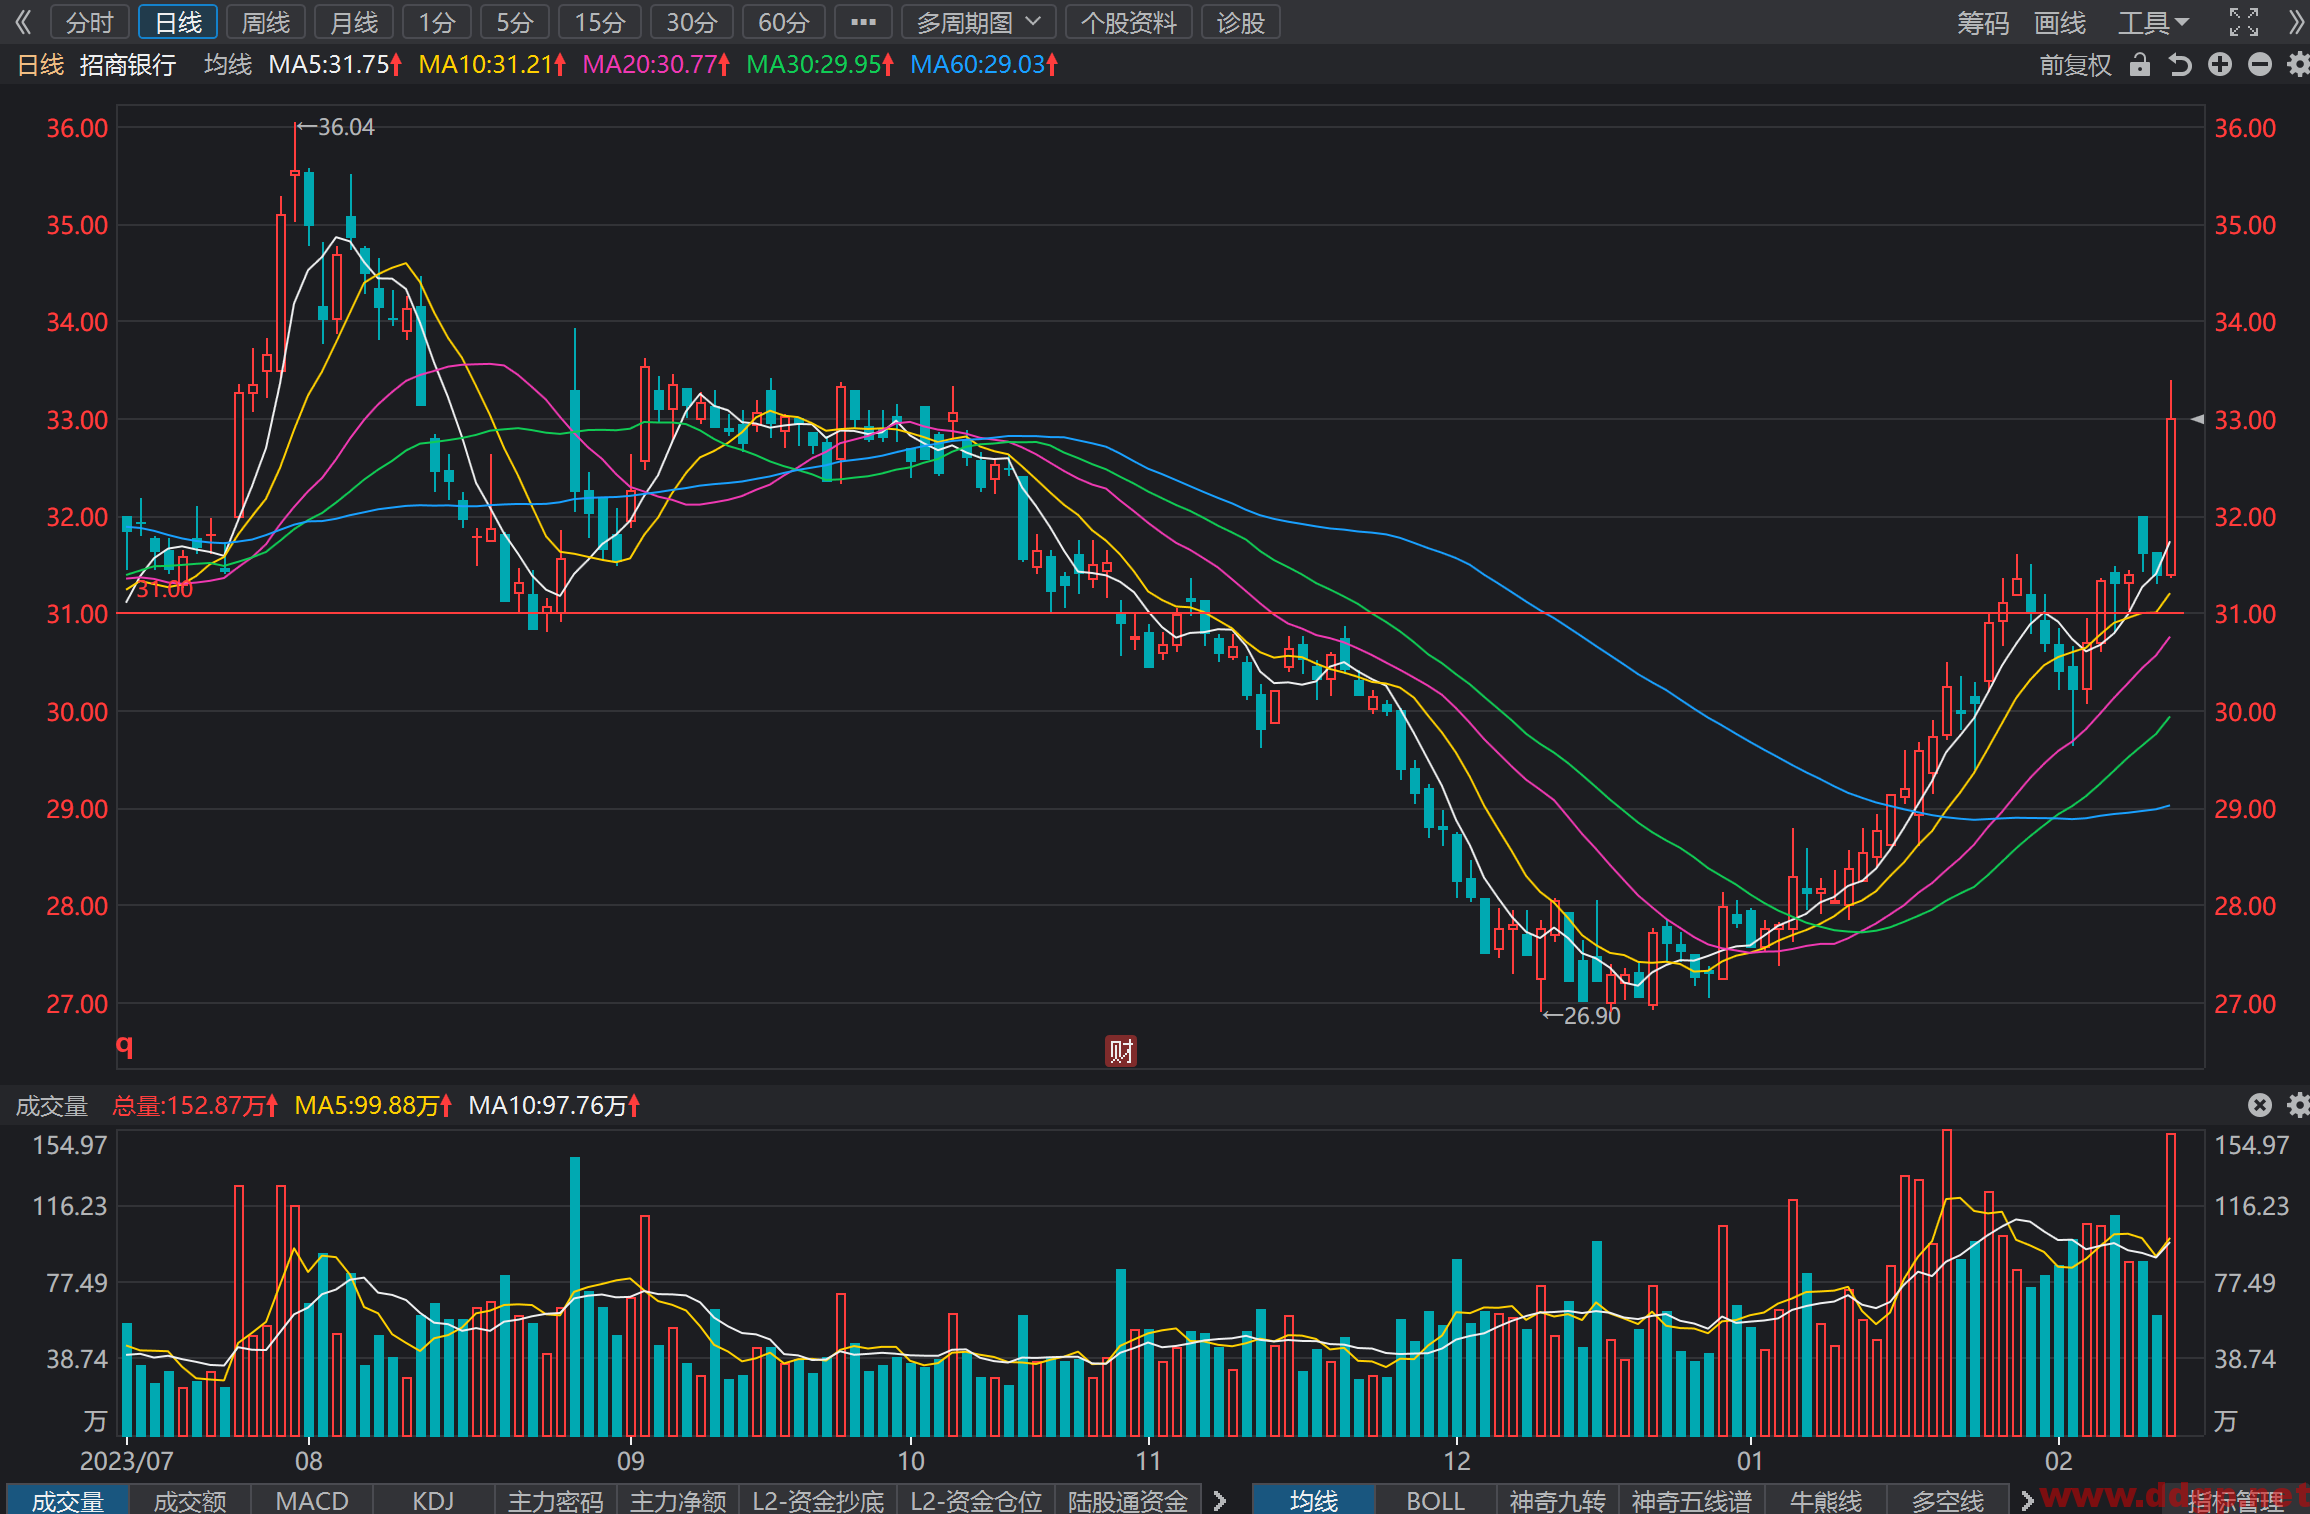This screenshot has width=2310, height=1514.
Task: Click the 筹码 chip distribution button
Action: click(x=1983, y=22)
